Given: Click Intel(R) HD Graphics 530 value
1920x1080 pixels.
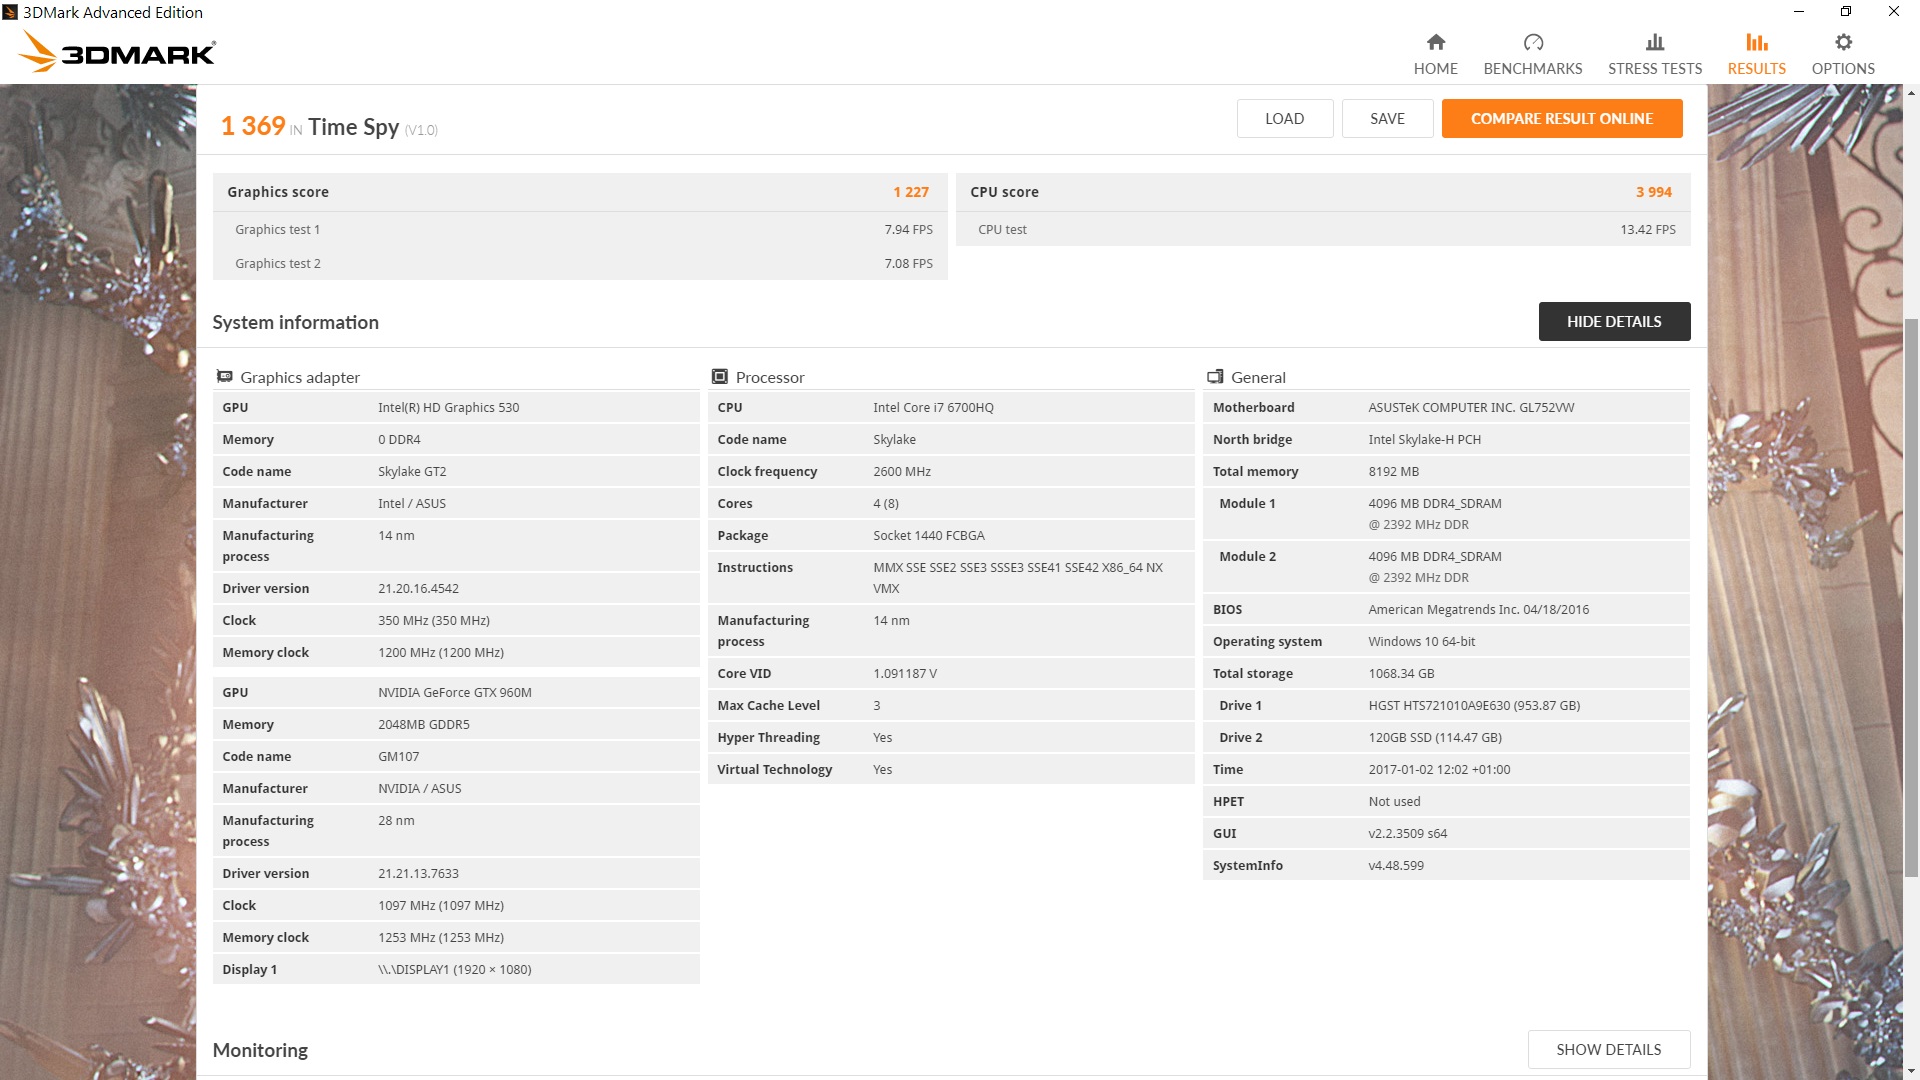Looking at the screenshot, I should 448,407.
